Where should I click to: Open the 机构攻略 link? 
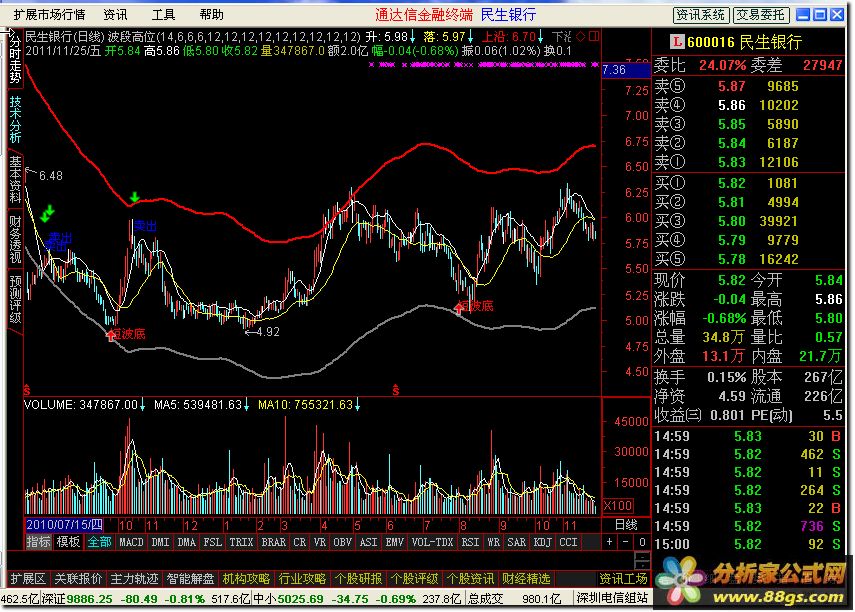point(246,579)
